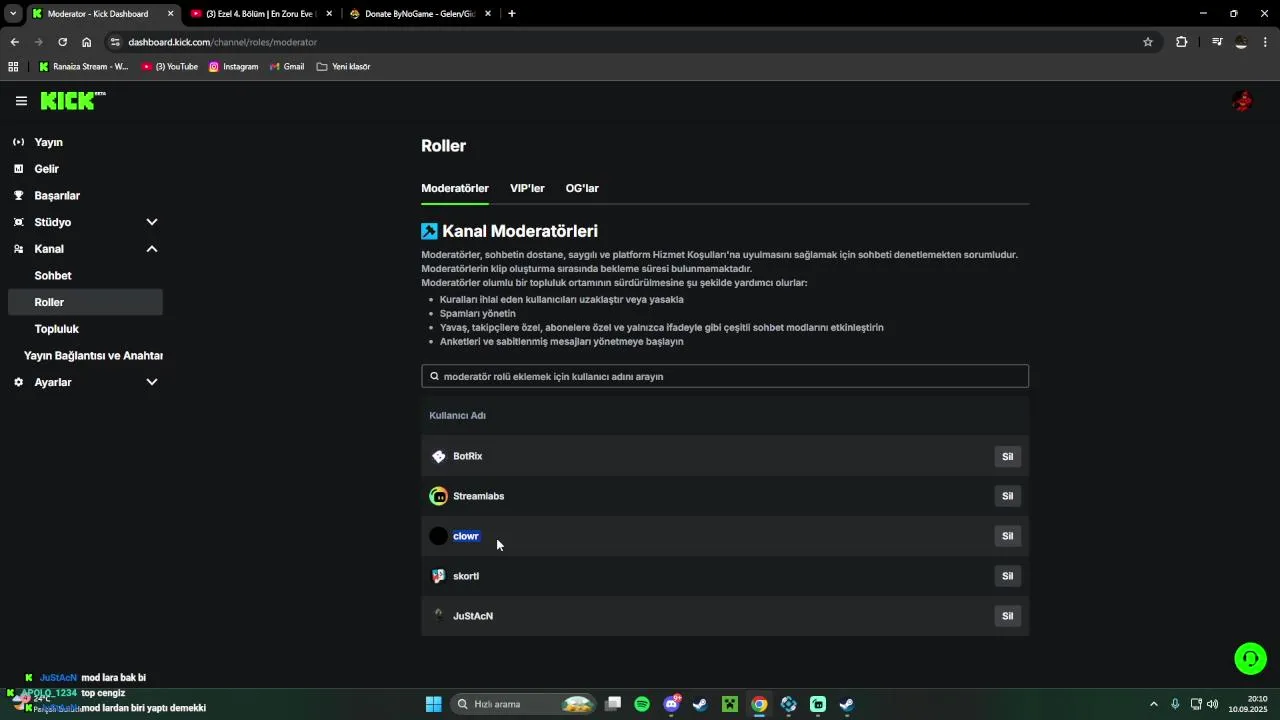Show hidden system tray icons
This screenshot has width=1280, height=720.
coord(1153,704)
